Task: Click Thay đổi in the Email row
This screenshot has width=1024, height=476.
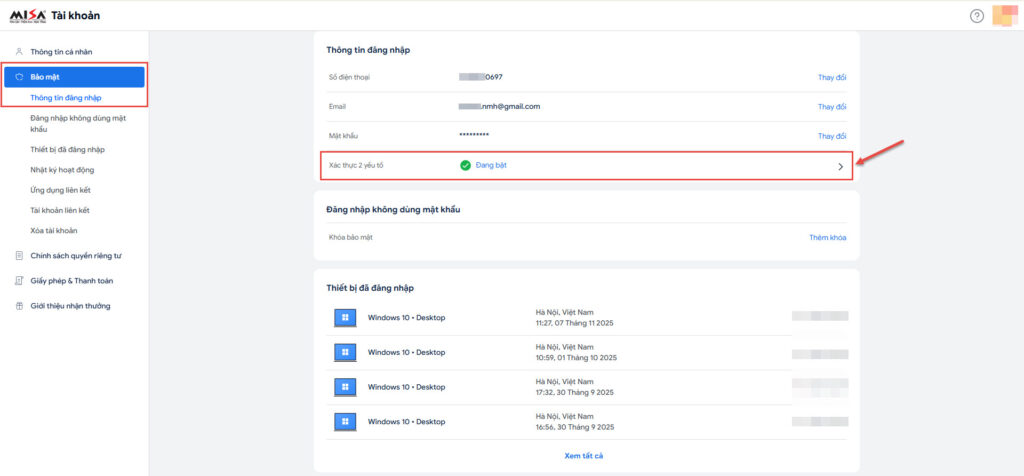Action: (832, 106)
